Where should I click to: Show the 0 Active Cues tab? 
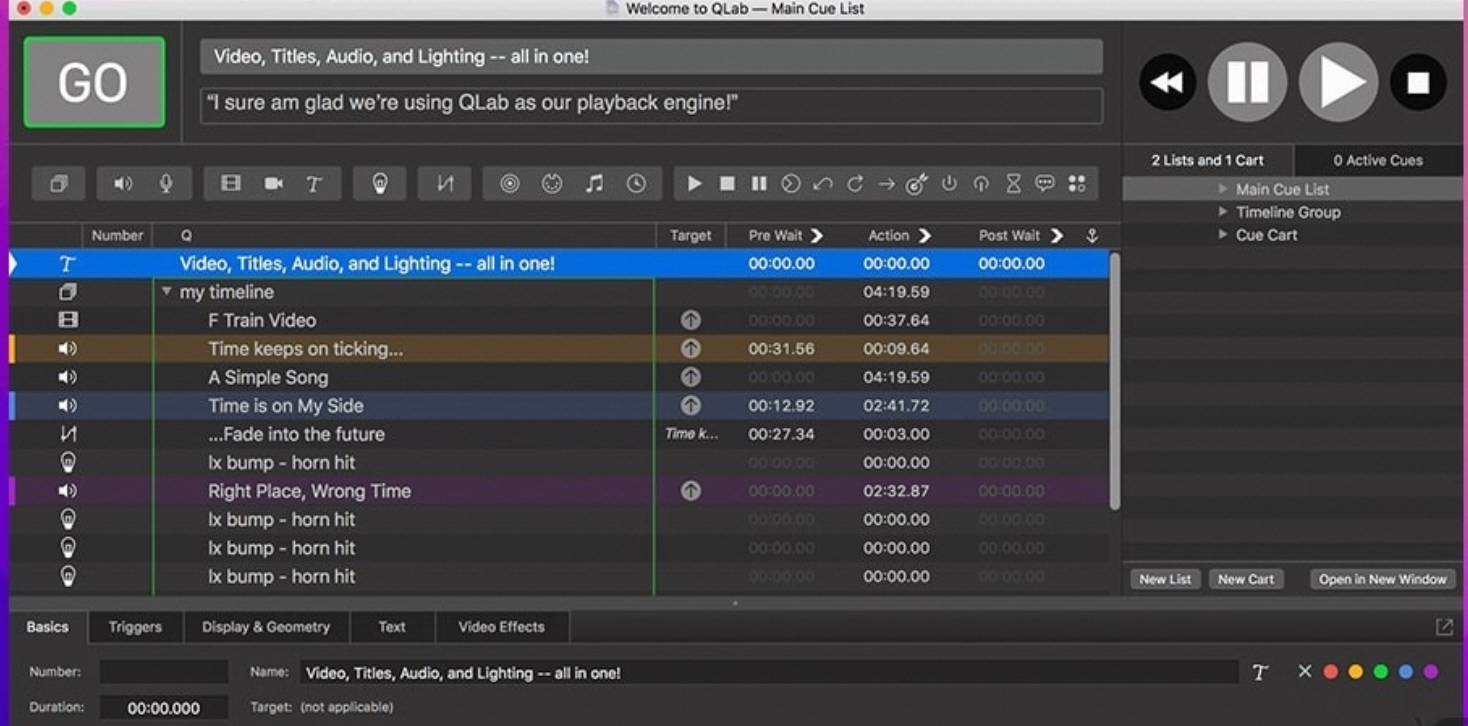(x=1378, y=160)
